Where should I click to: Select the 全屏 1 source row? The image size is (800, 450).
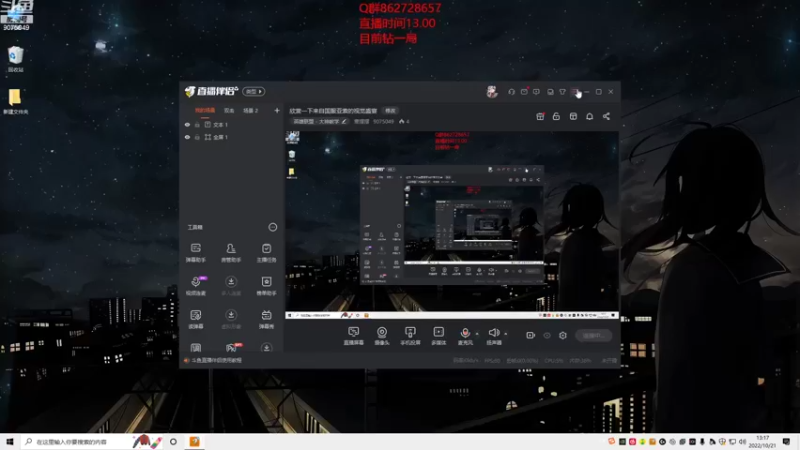[x=232, y=137]
